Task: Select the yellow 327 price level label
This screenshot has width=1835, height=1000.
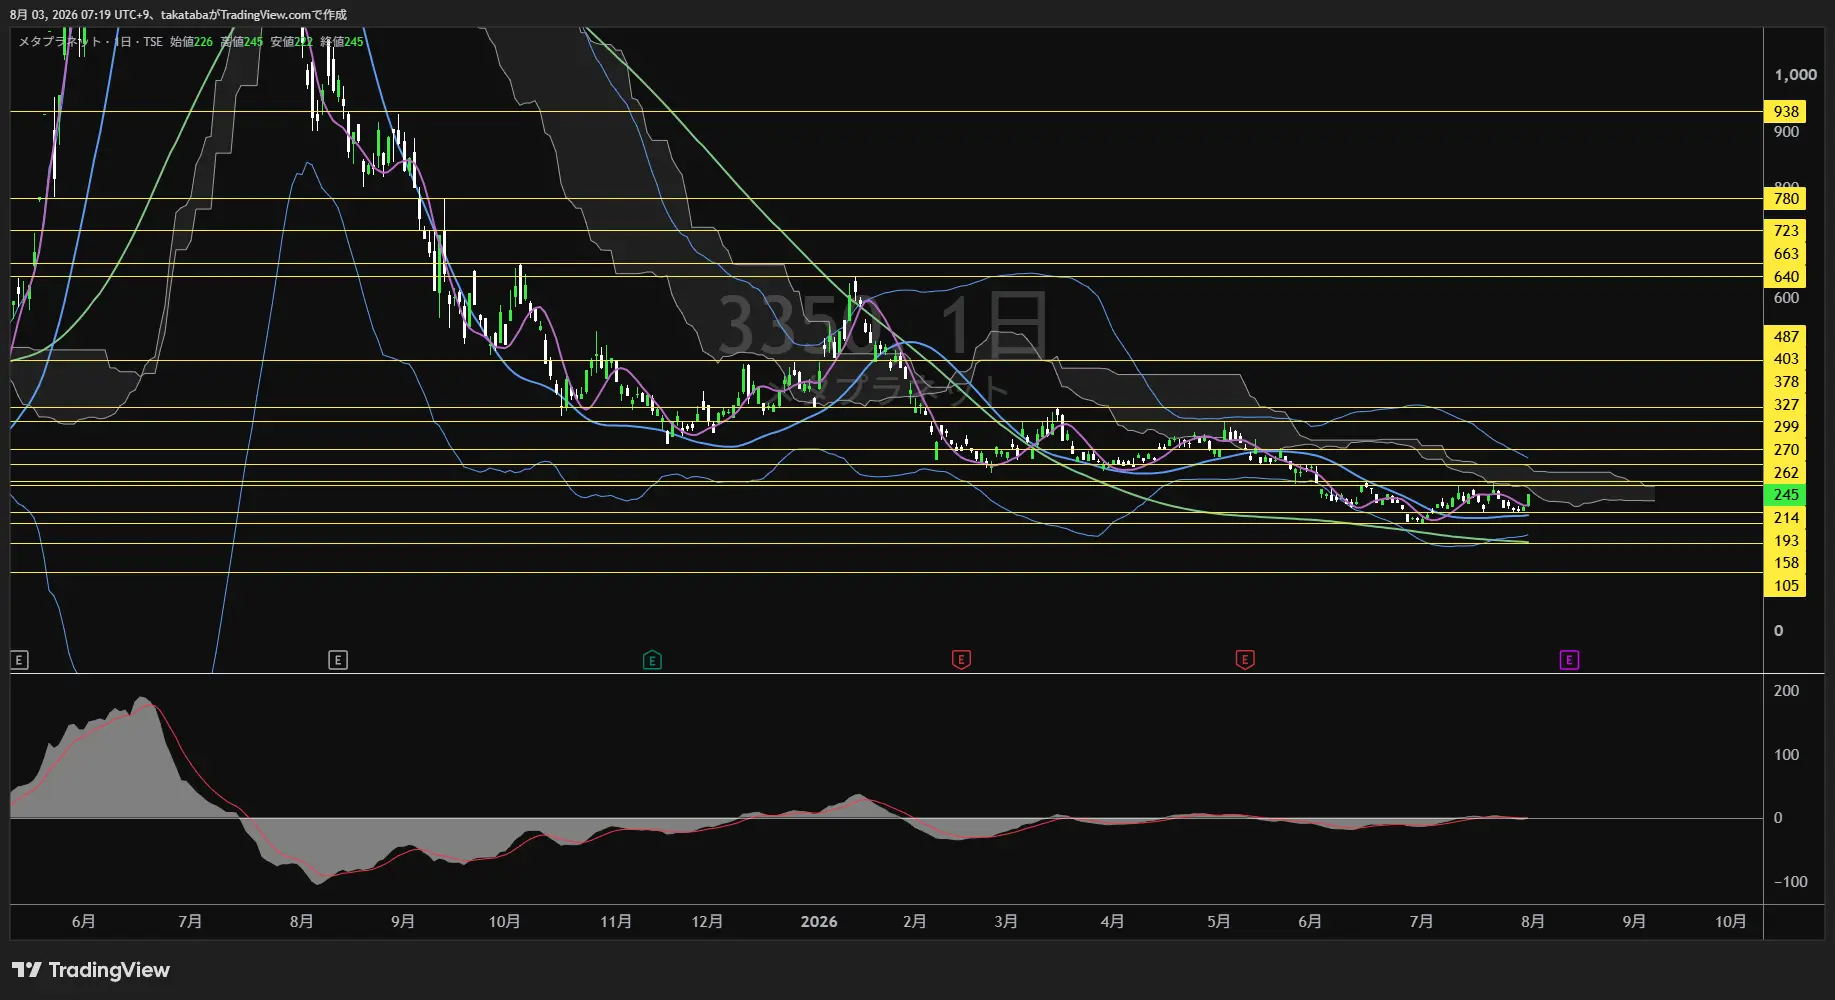Action: coord(1785,405)
